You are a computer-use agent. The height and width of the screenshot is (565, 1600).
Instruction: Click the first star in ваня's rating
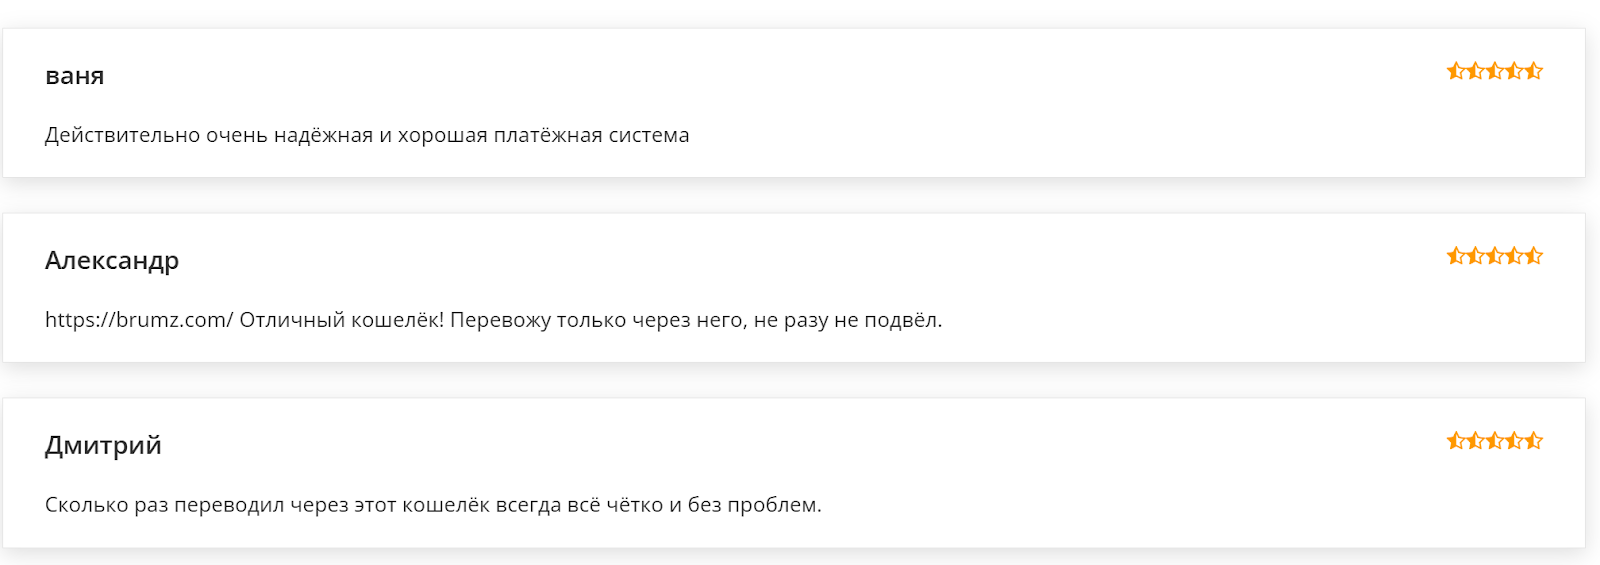pyautogui.click(x=1456, y=71)
